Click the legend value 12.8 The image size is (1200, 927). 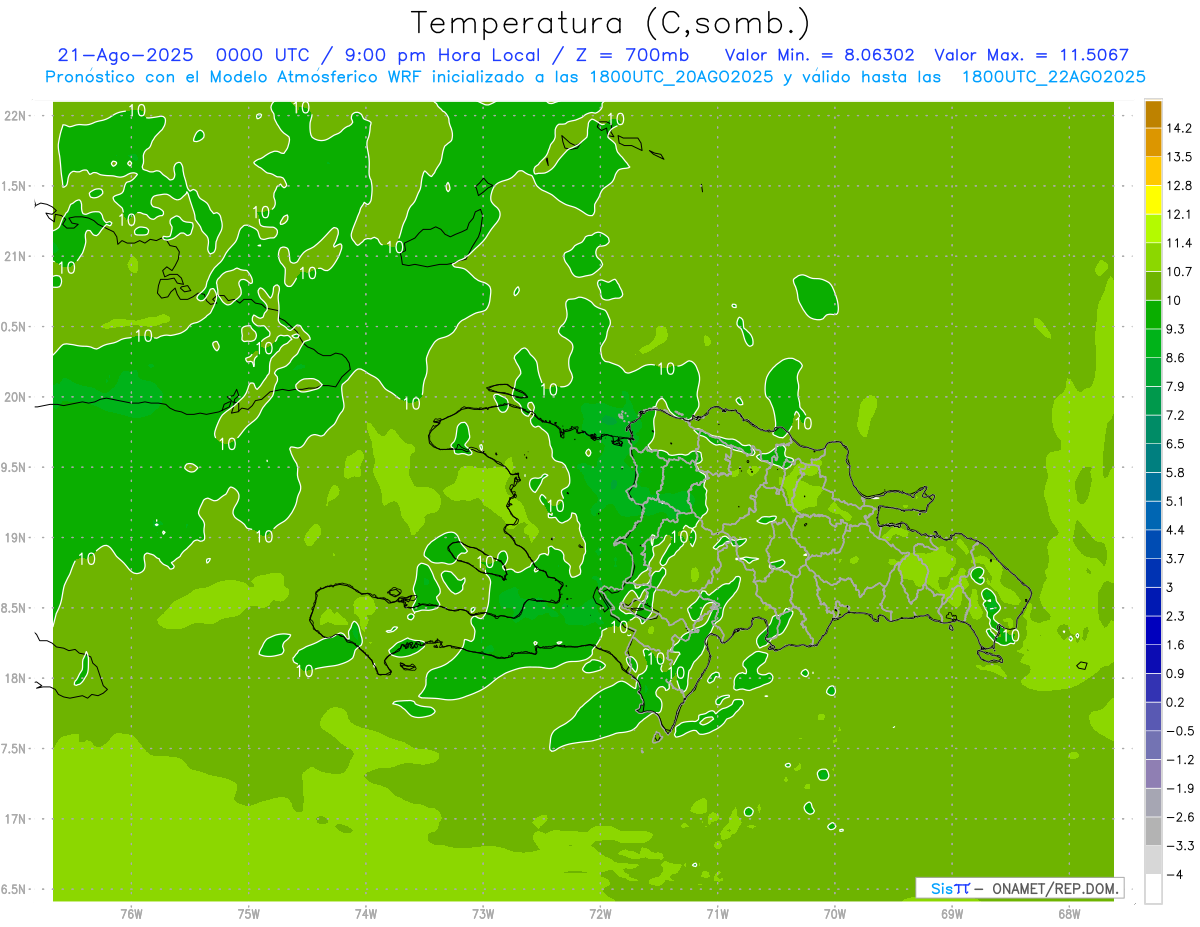pos(1179,186)
